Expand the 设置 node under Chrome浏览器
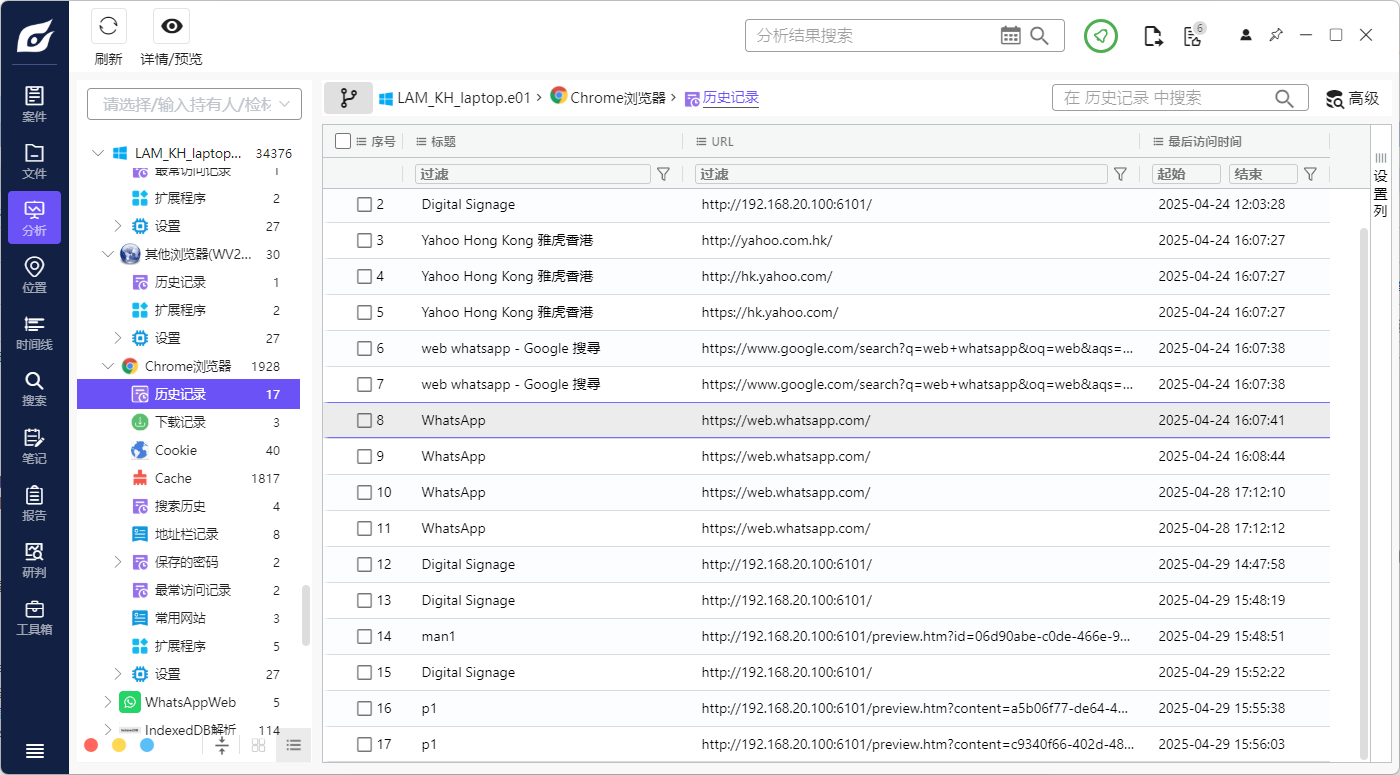 click(118, 674)
